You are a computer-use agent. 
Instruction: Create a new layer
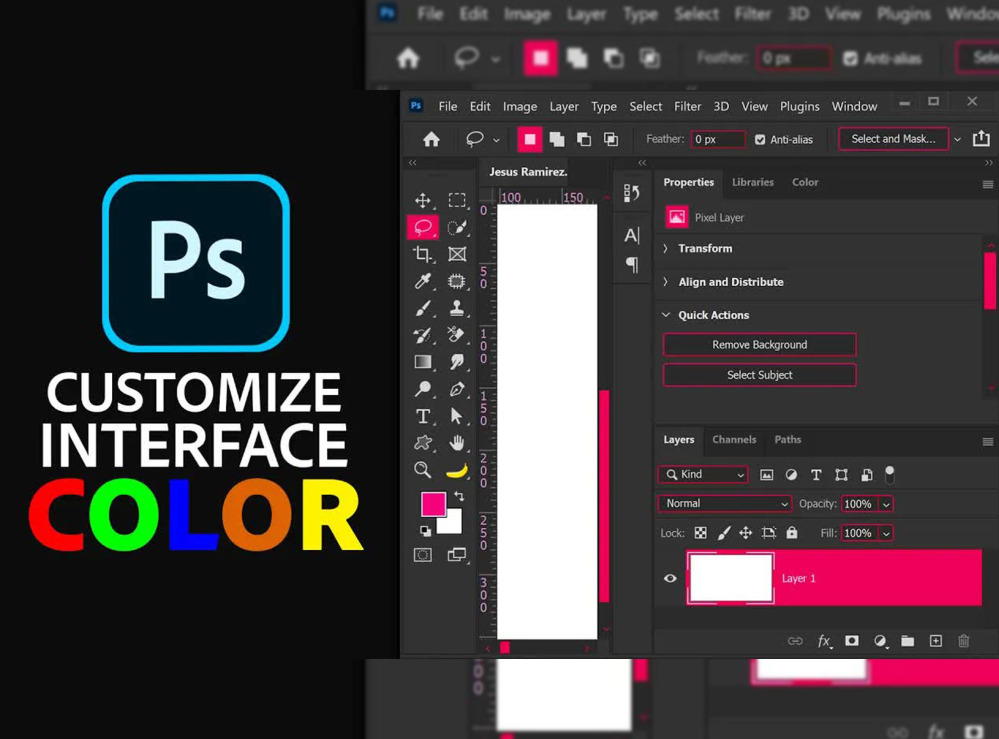click(935, 641)
